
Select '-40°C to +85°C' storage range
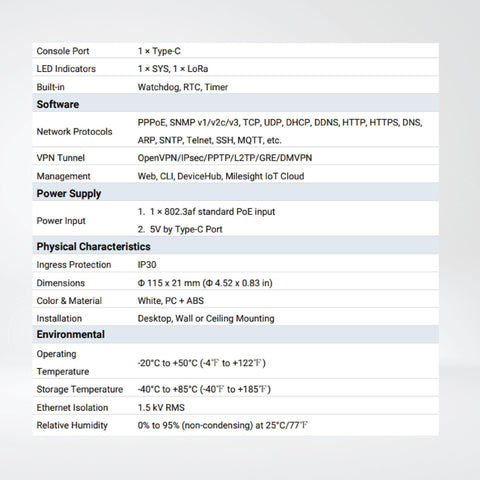coord(204,389)
